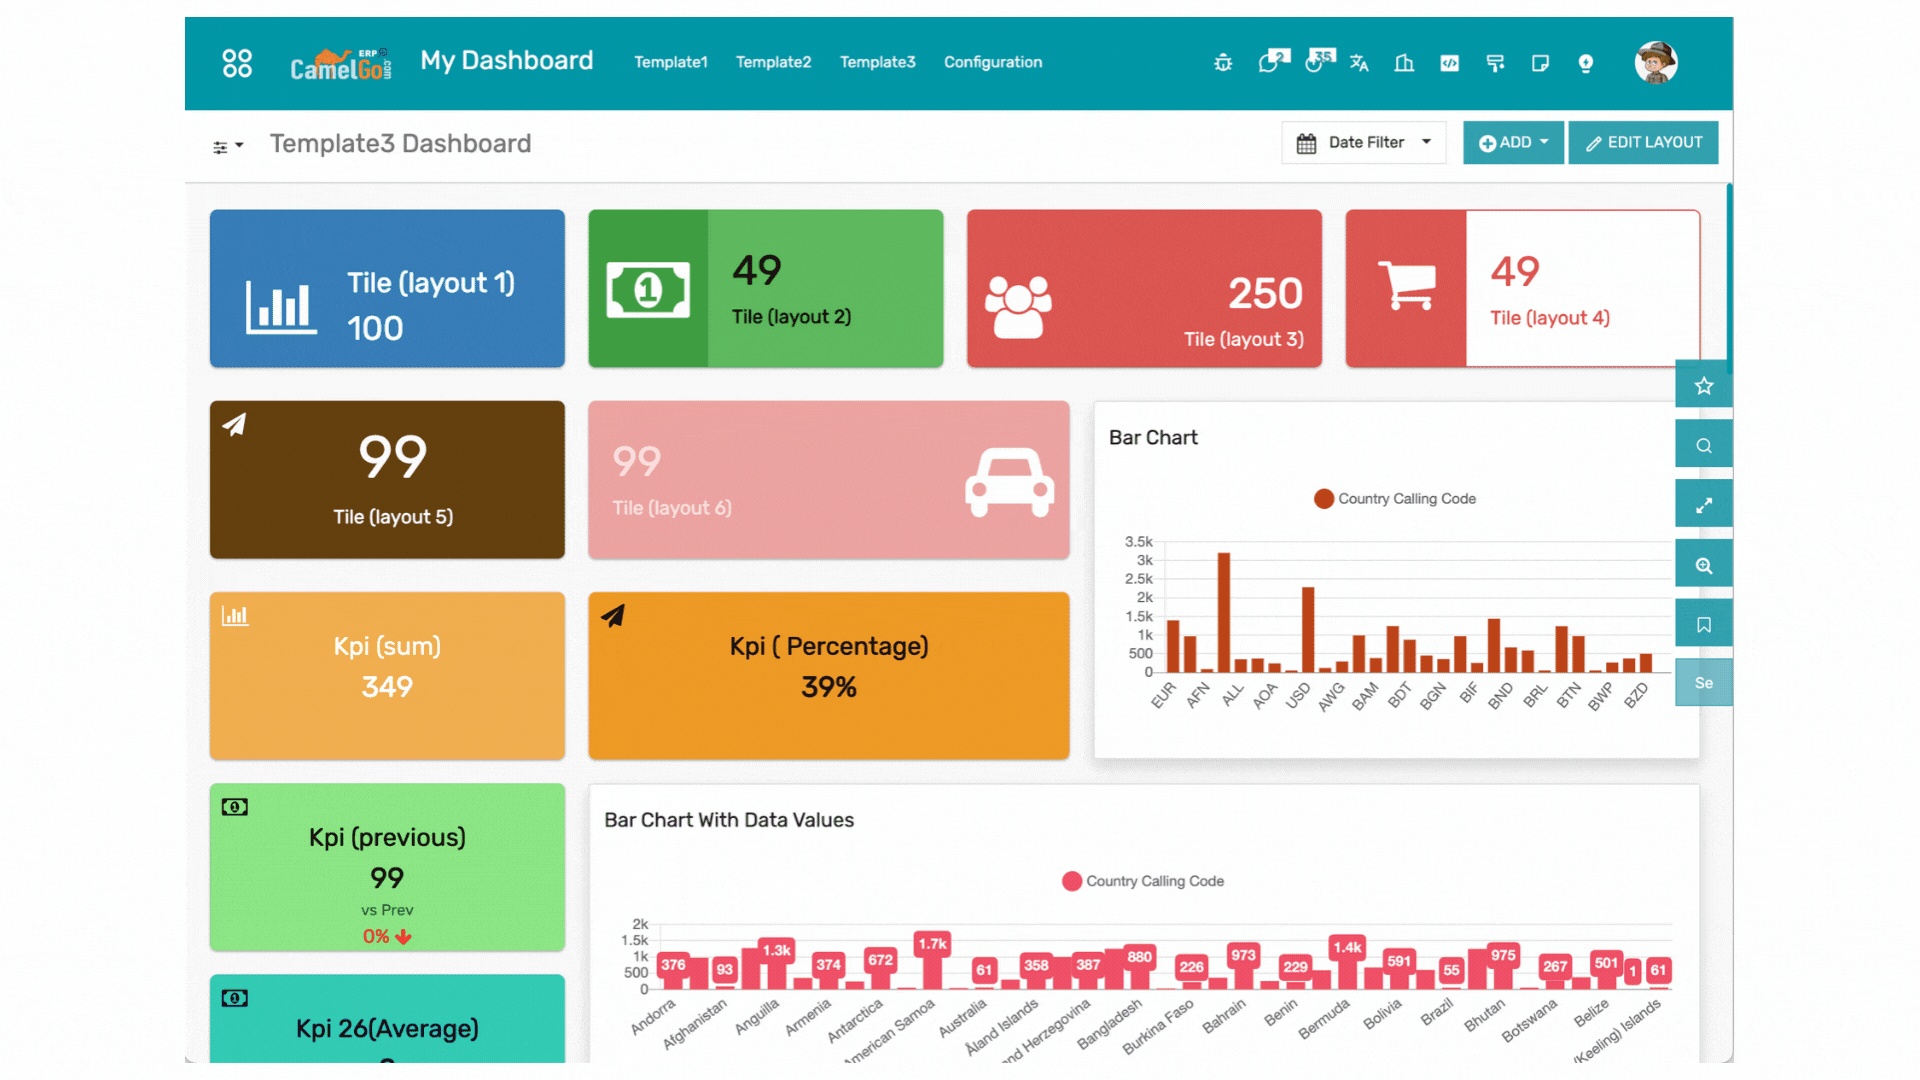Open chat messages icon with badge 2

coord(1271,62)
